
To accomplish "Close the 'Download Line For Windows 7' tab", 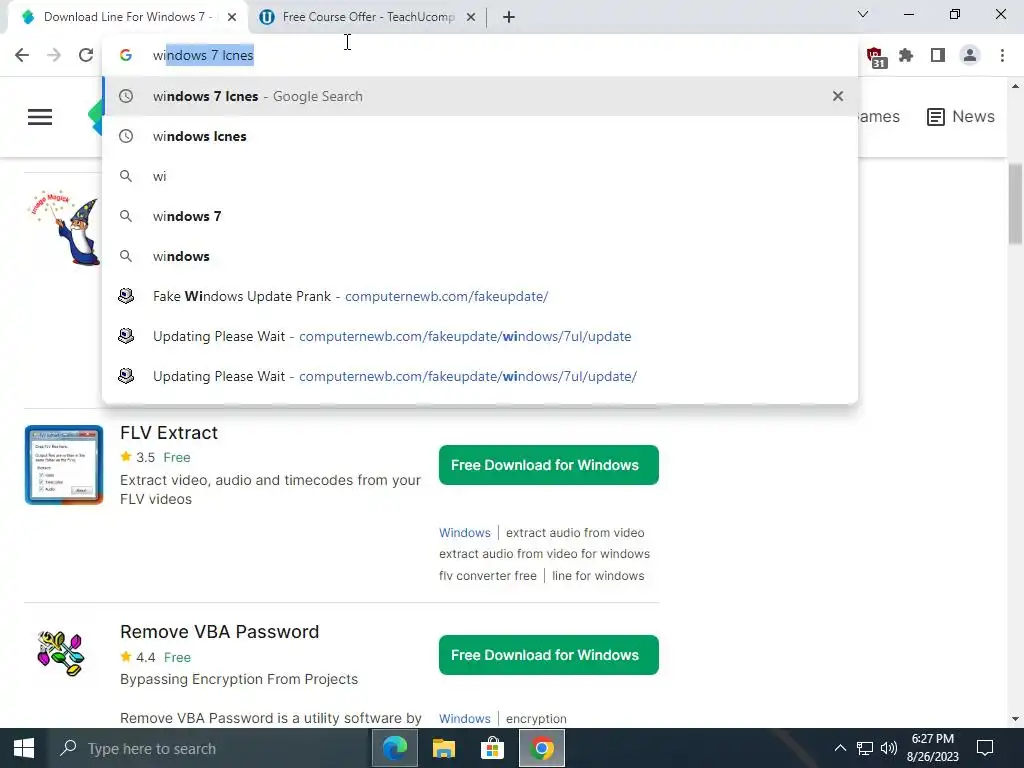I will [232, 17].
